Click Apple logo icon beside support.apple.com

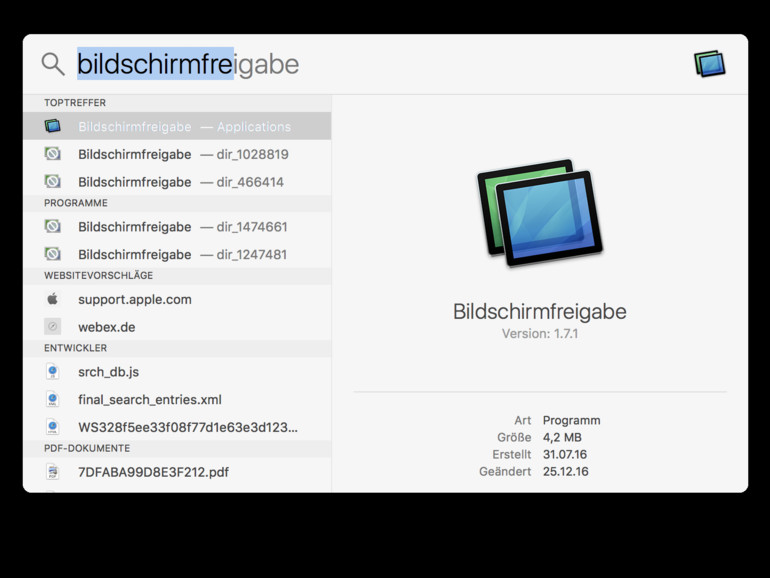click(x=53, y=298)
